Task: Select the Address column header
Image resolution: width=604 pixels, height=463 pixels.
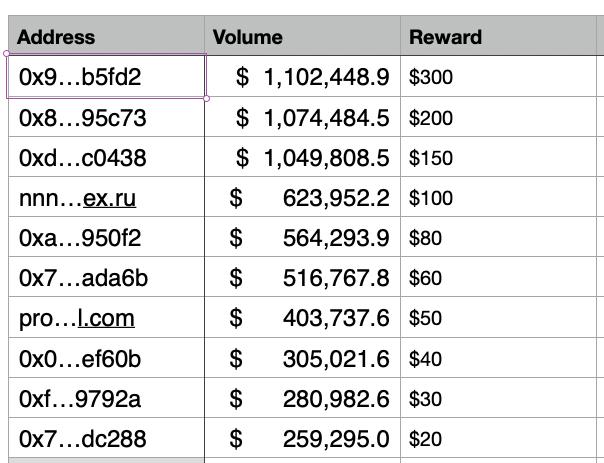Action: tap(106, 36)
